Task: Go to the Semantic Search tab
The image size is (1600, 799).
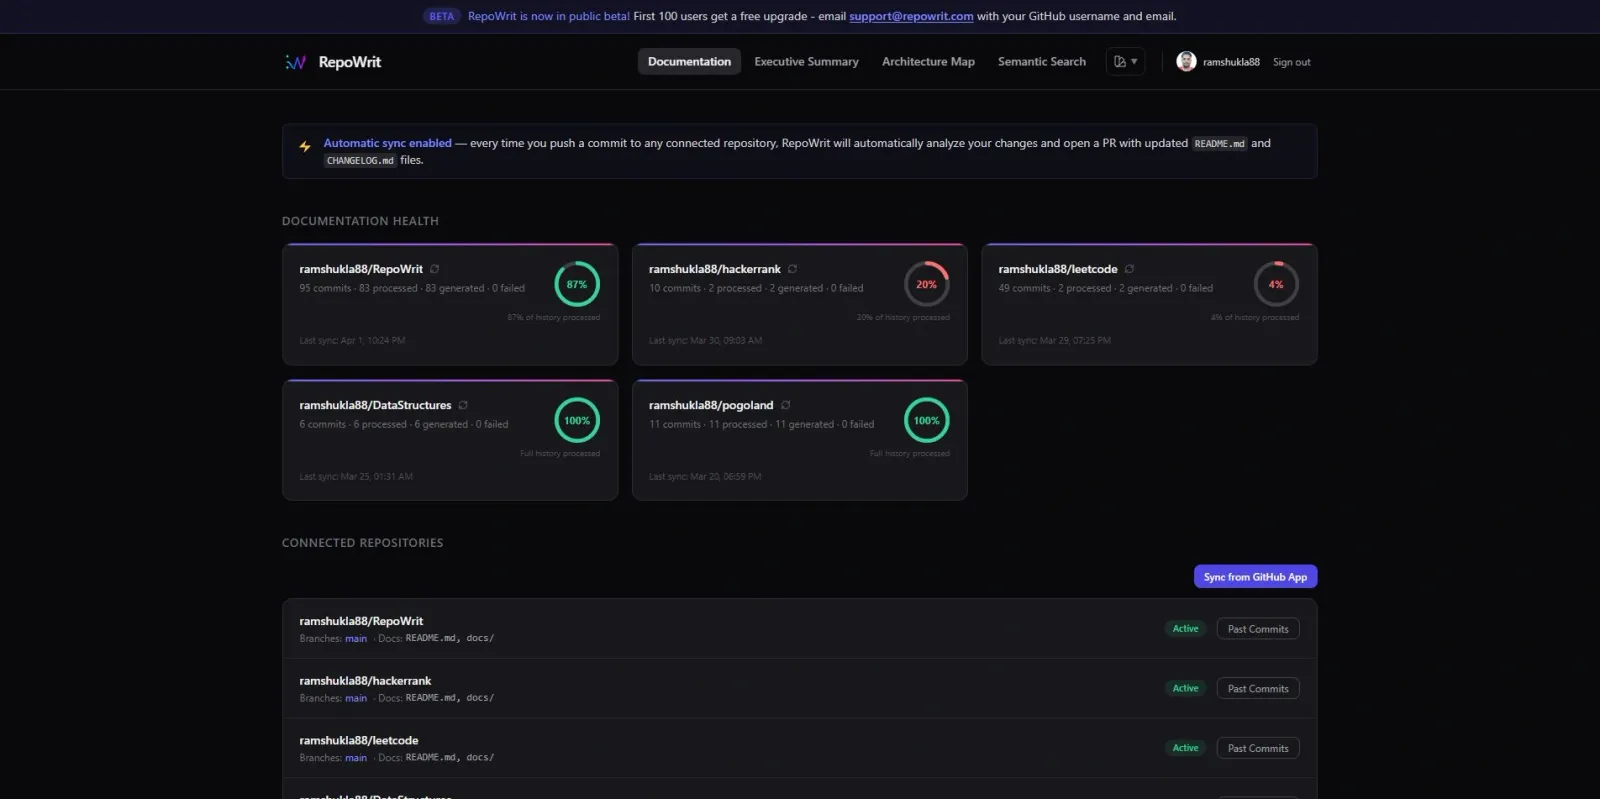Action: tap(1041, 62)
